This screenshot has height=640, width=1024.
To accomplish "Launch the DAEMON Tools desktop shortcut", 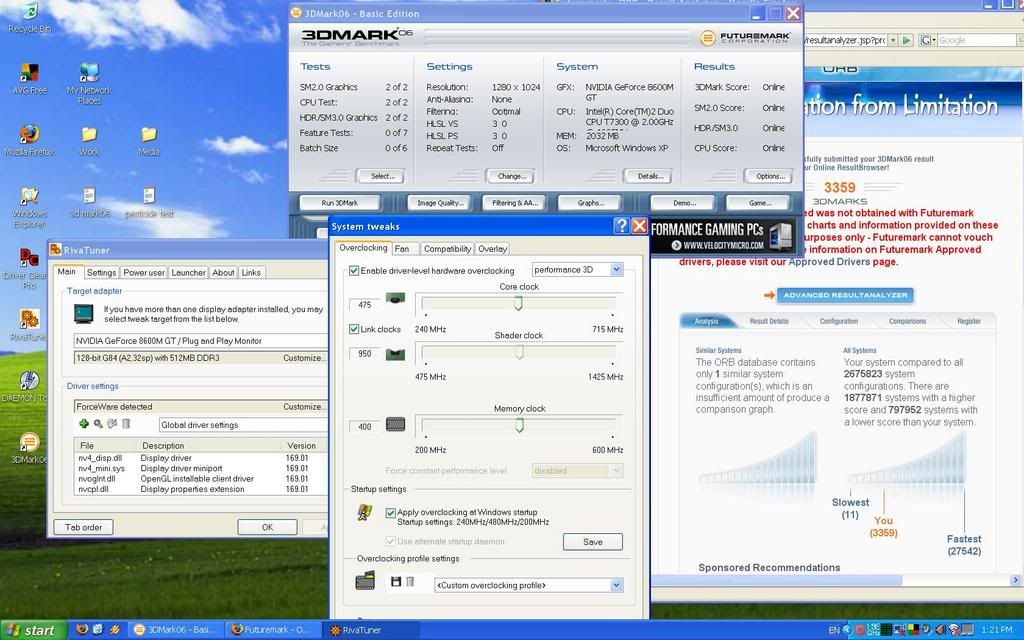I will pyautogui.click(x=29, y=386).
